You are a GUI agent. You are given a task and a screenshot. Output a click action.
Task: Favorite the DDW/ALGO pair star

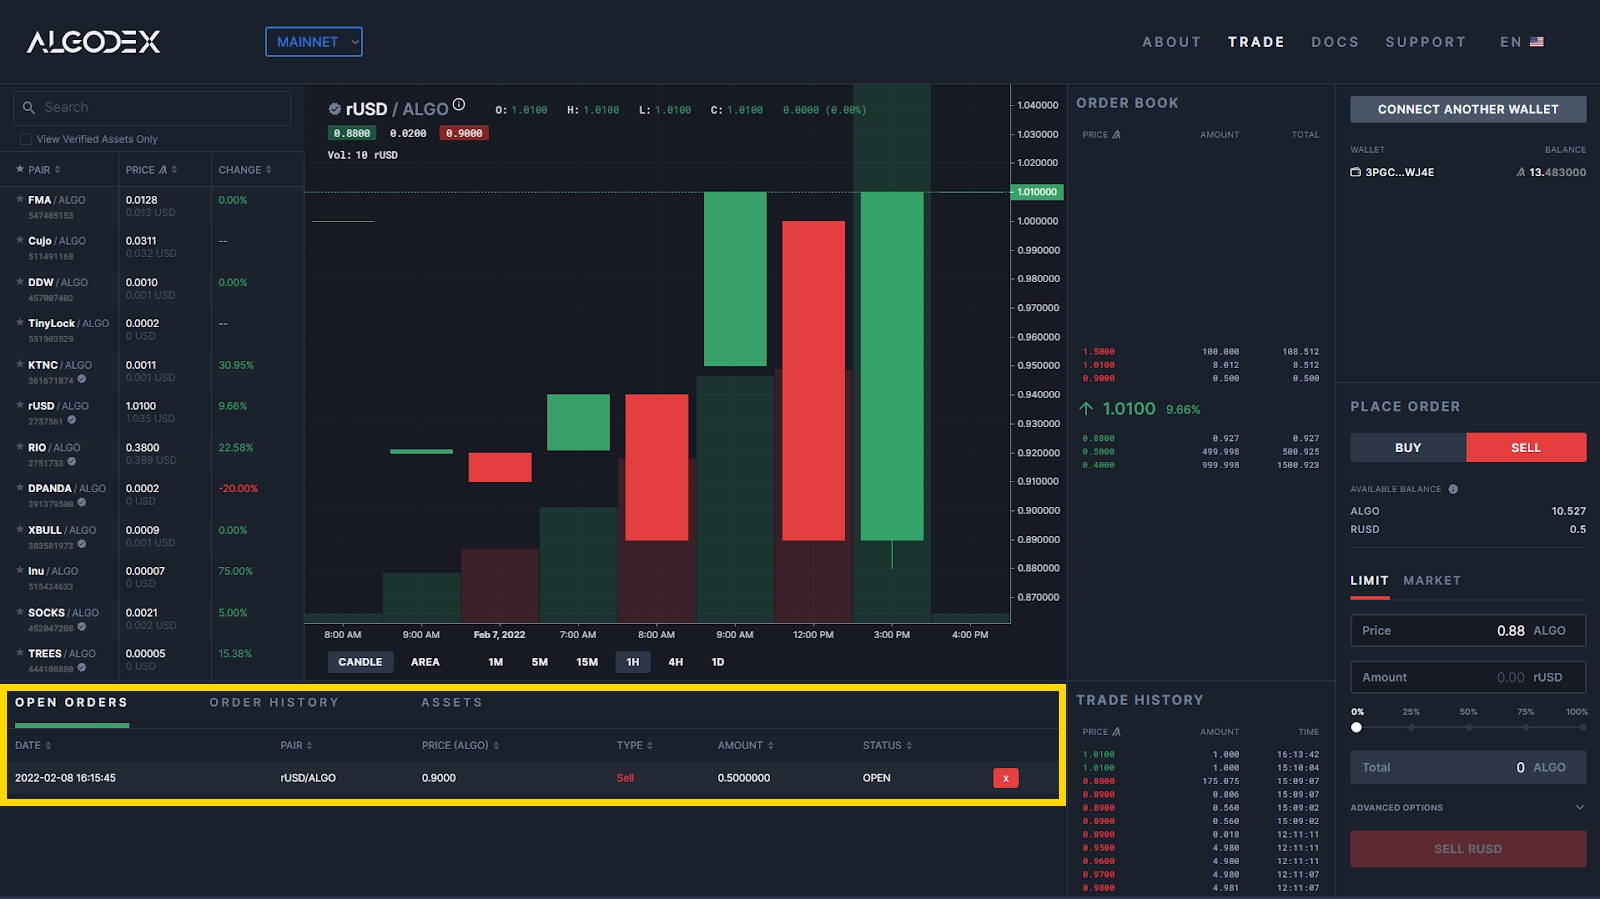coord(20,282)
